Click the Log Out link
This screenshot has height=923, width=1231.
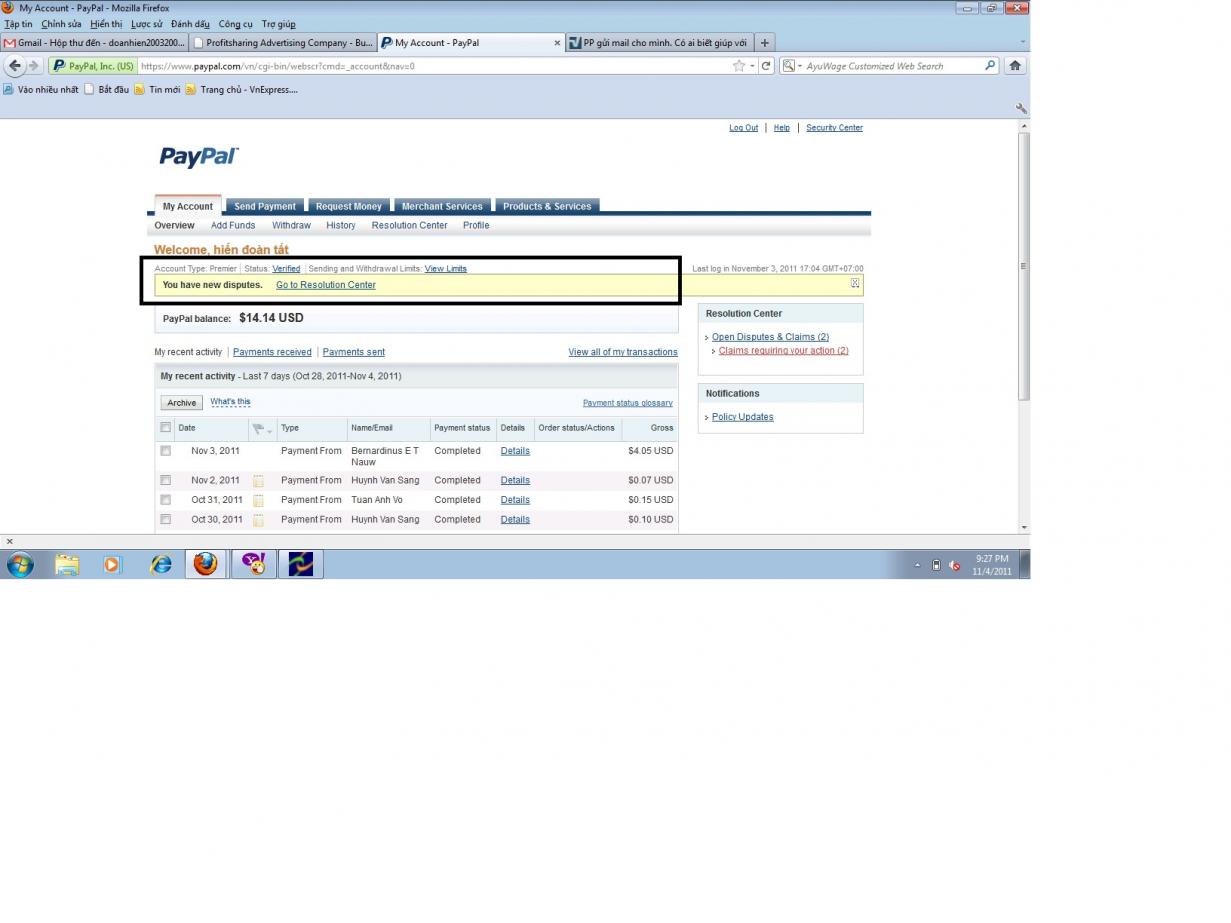743,128
